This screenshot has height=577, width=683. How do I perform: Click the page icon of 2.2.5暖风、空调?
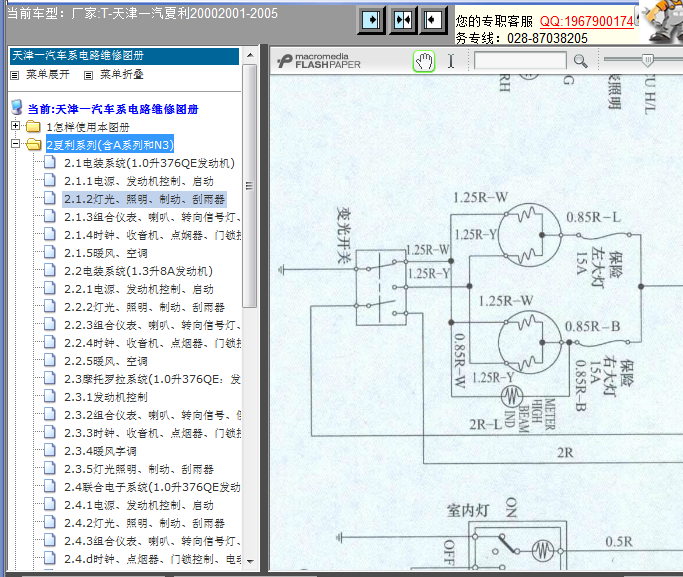pos(50,360)
